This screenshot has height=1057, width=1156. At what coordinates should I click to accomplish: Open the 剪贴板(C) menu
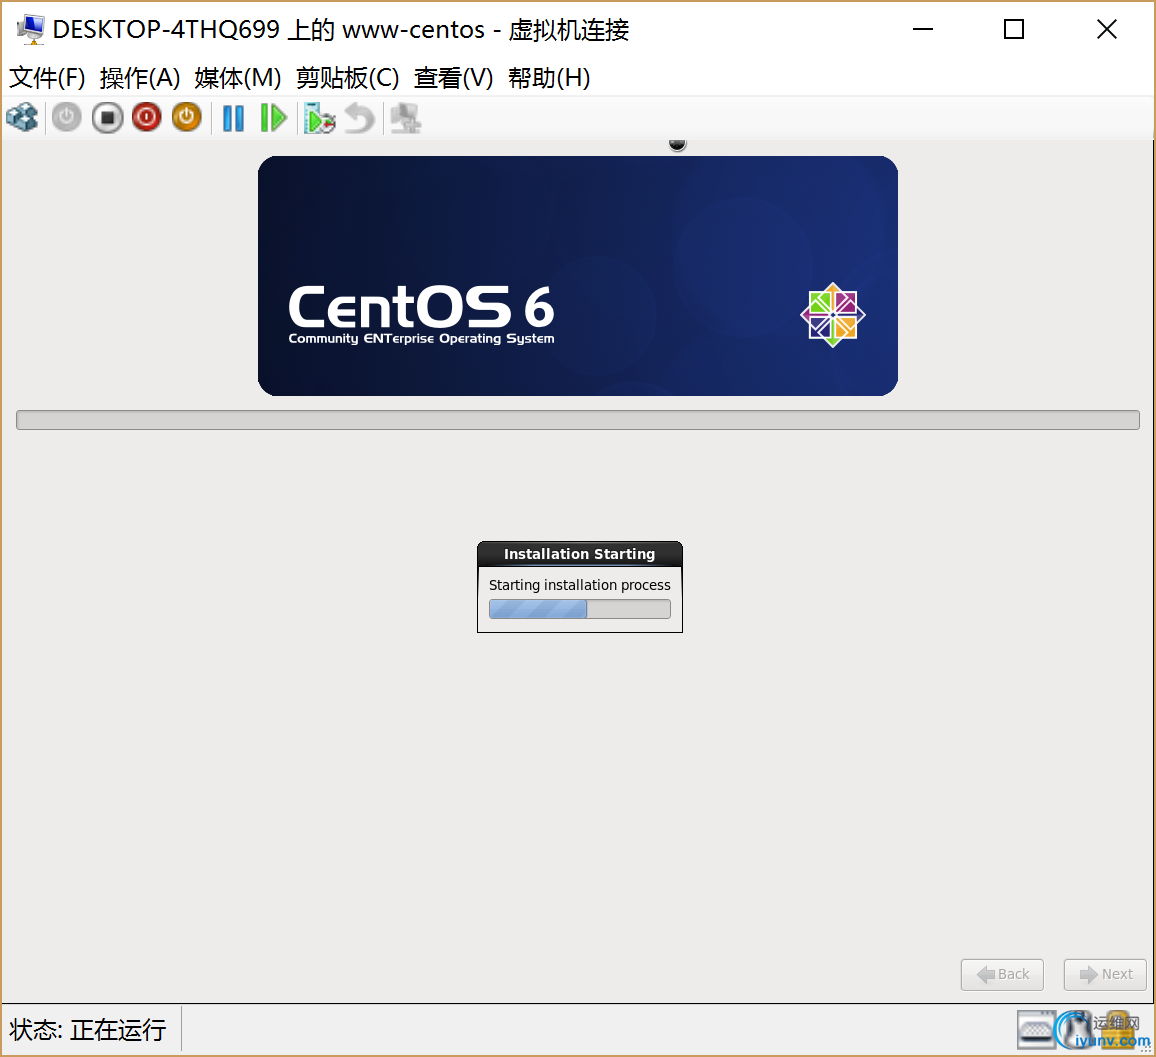click(x=347, y=77)
